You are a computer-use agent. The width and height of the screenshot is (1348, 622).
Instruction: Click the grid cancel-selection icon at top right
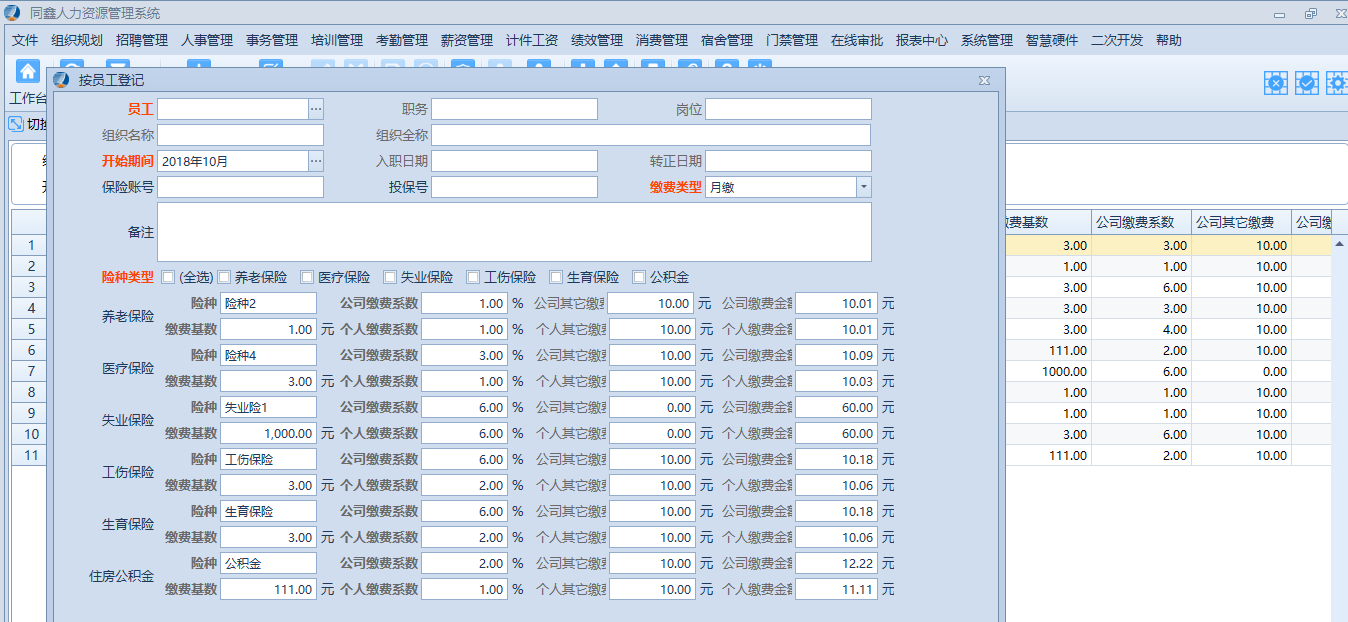(1275, 83)
